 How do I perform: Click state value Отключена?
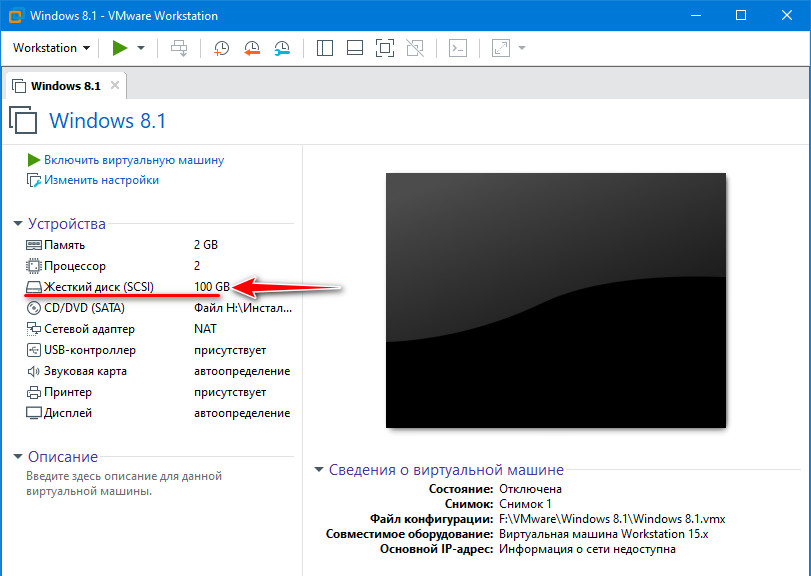click(x=530, y=489)
